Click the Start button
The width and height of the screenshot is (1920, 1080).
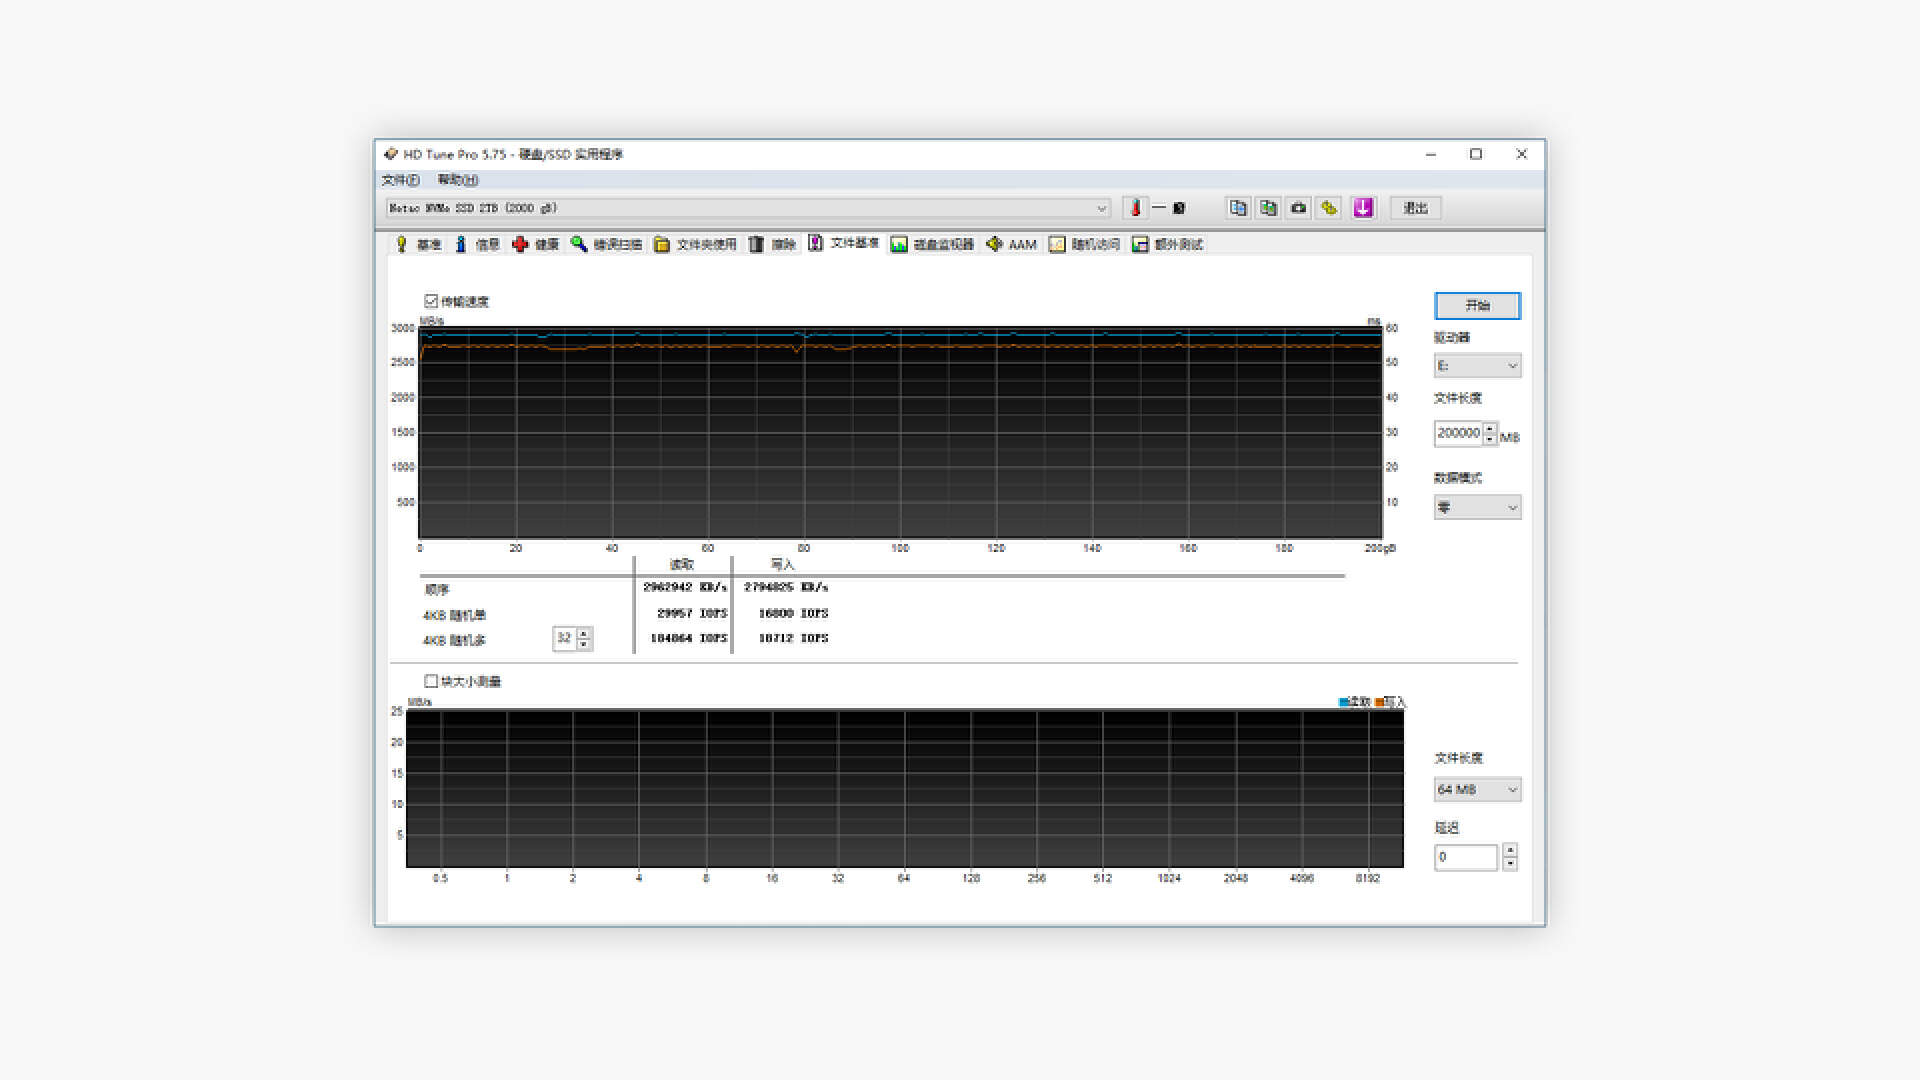(1477, 305)
